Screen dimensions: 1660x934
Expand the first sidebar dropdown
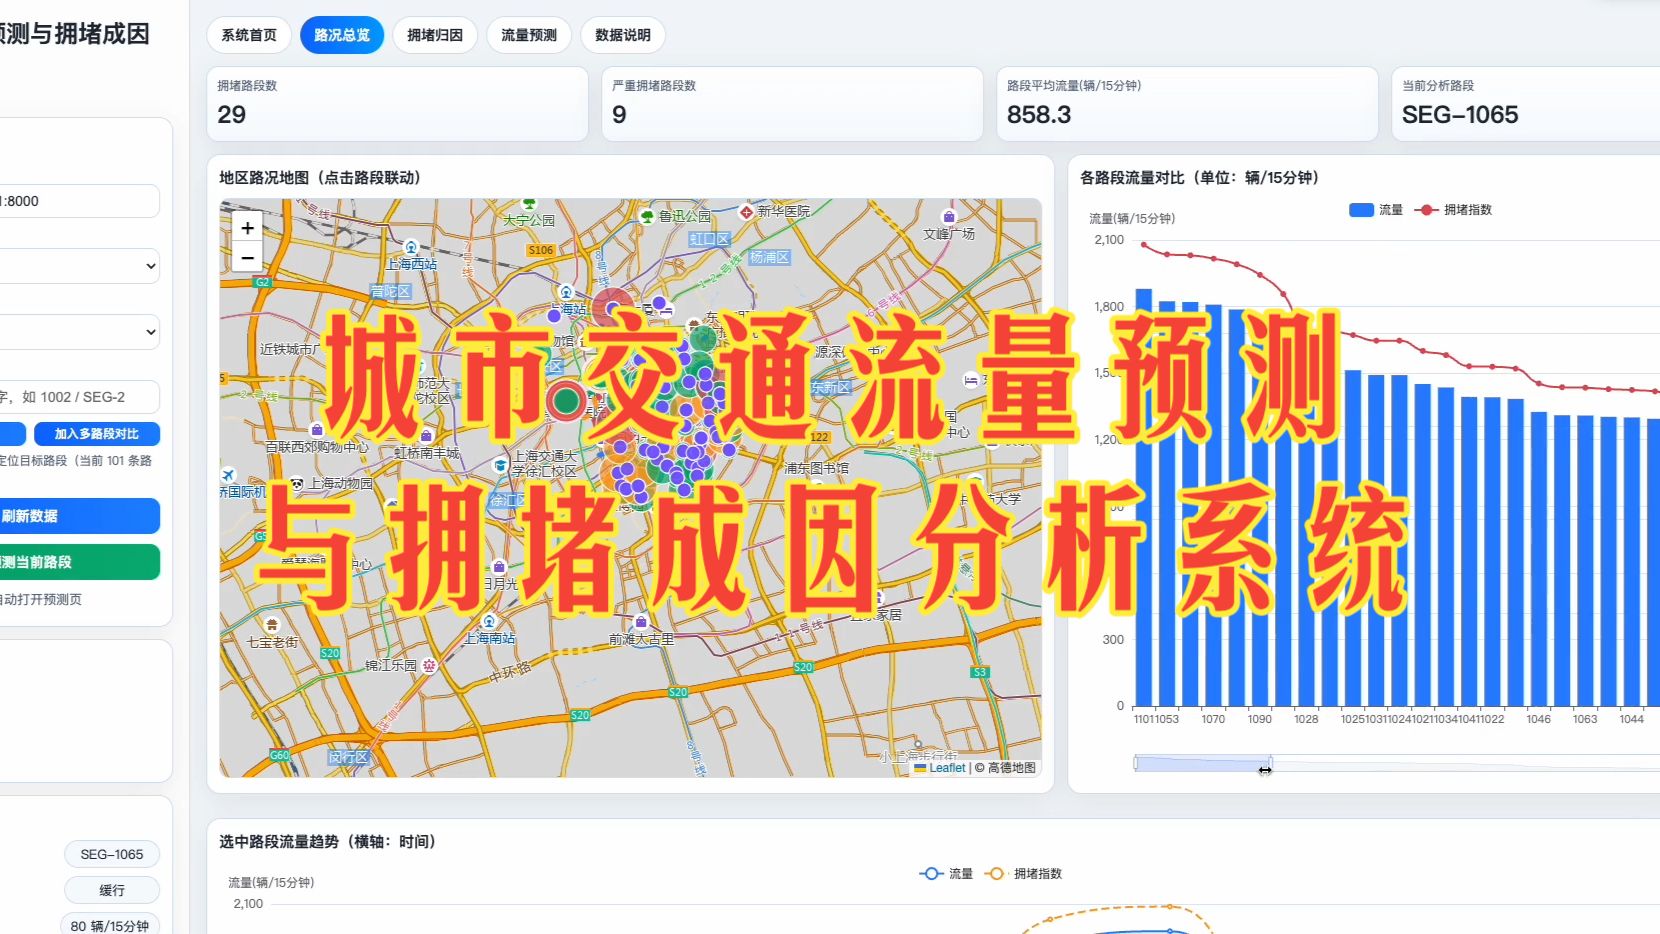point(80,266)
